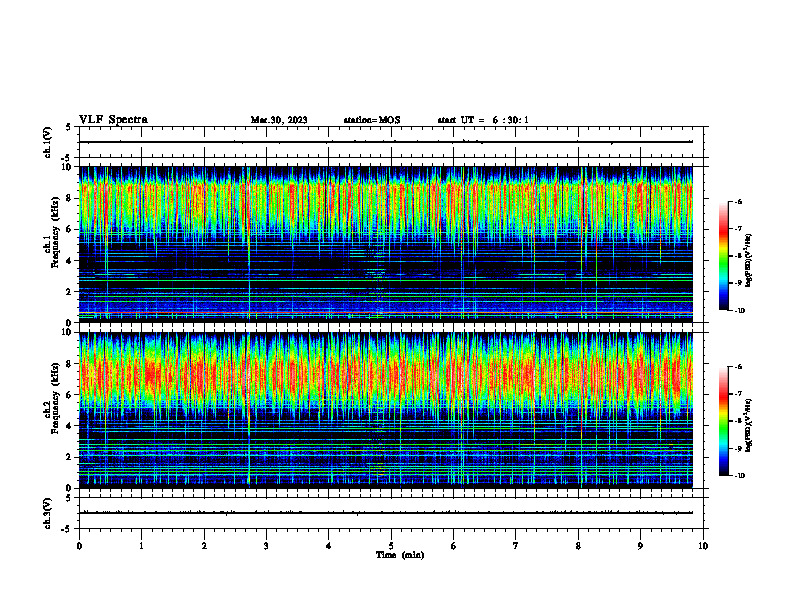This screenshot has width=792, height=612.
Task: Click the "-10" label on the ch.2 color bar
Action: pos(740,475)
